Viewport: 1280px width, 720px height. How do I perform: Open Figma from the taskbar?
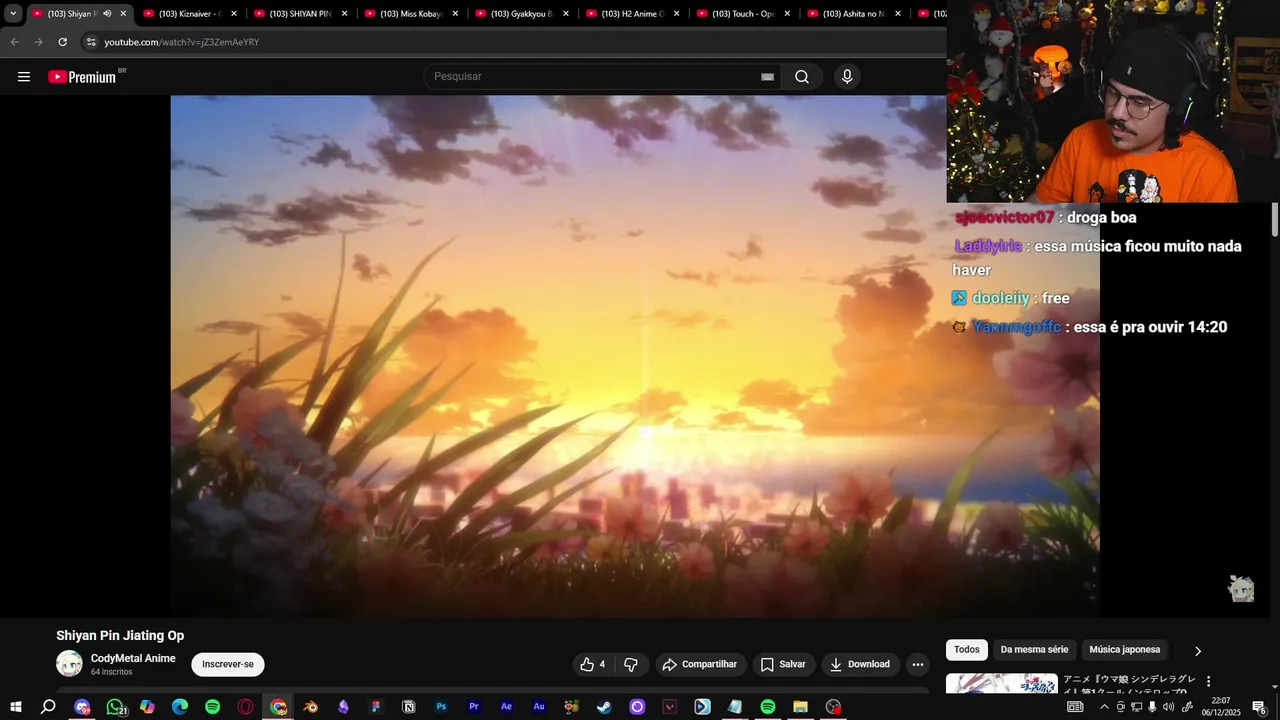(x=376, y=707)
